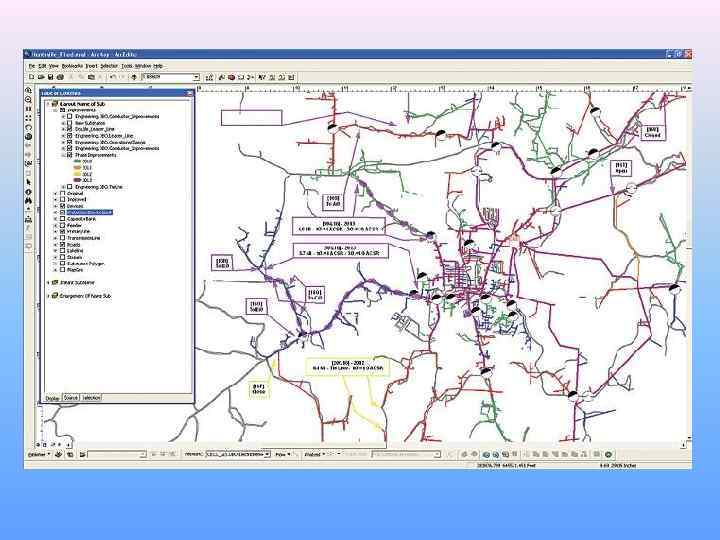The width and height of the screenshot is (720, 540).
Task: Click the green phase legend swatch
Action: [77, 162]
